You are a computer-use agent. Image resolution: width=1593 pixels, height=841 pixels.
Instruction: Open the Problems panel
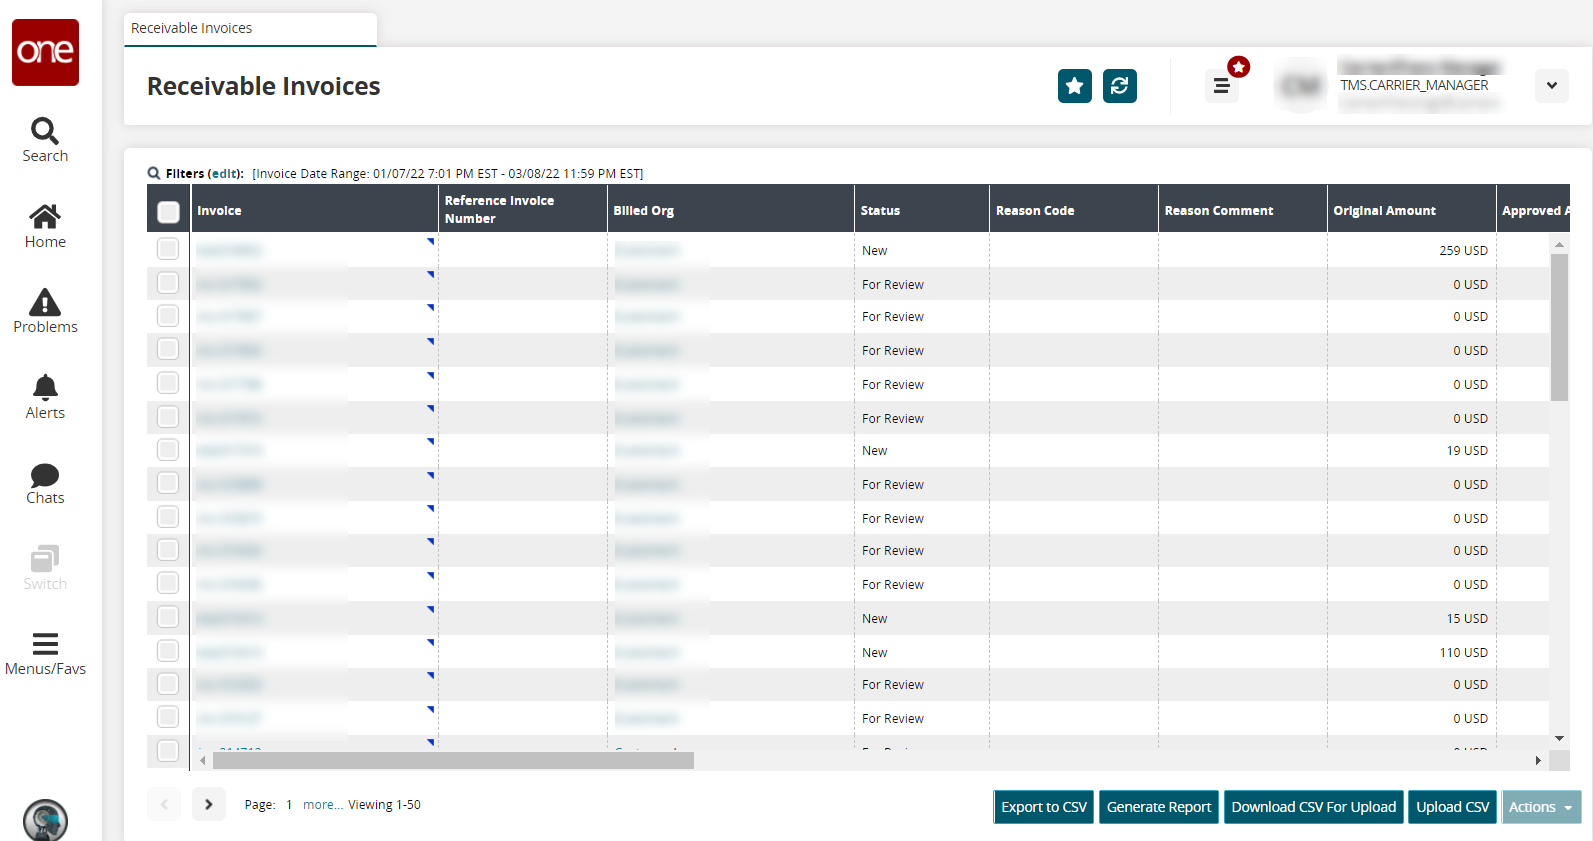click(45, 311)
